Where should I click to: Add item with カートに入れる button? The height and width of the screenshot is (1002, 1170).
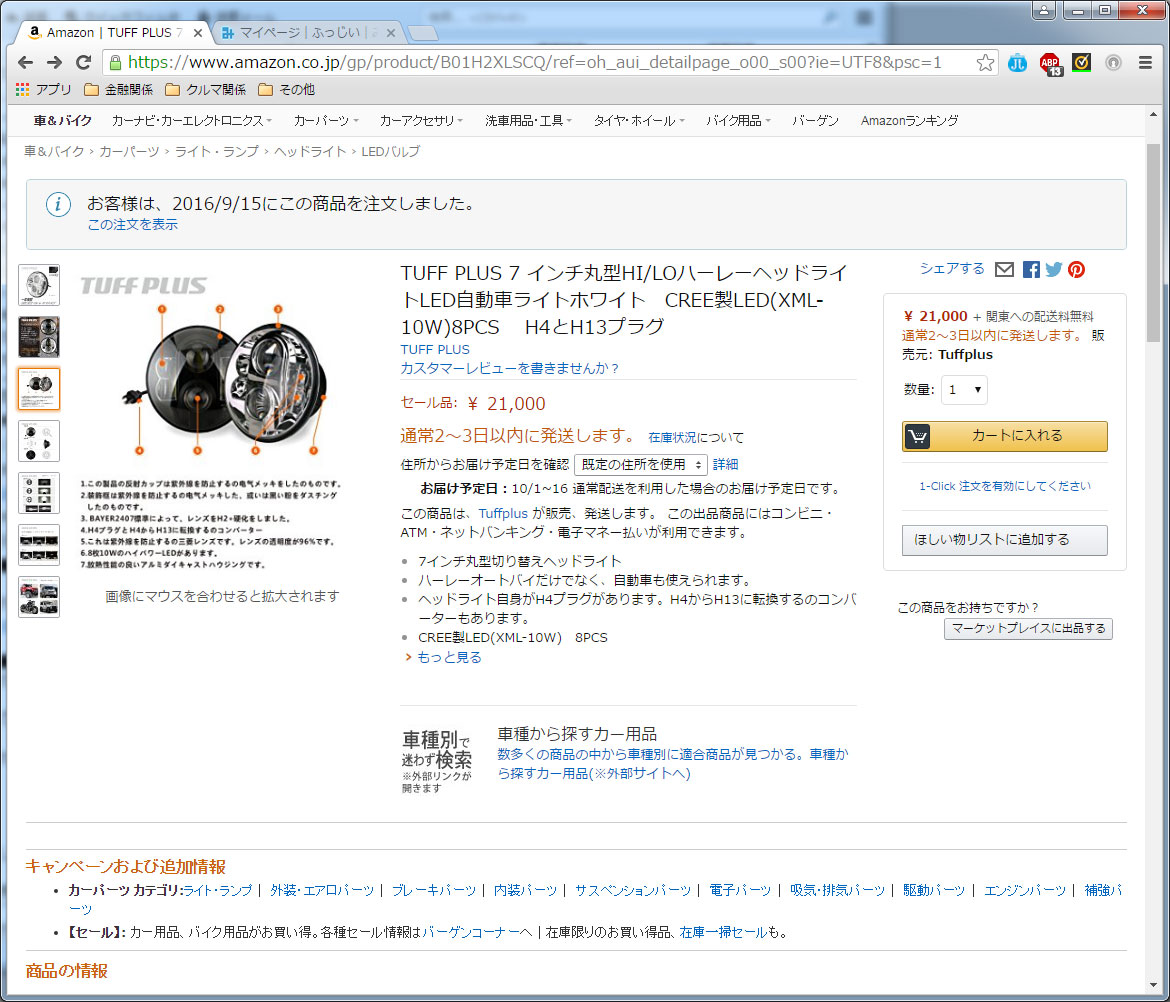tap(1004, 436)
